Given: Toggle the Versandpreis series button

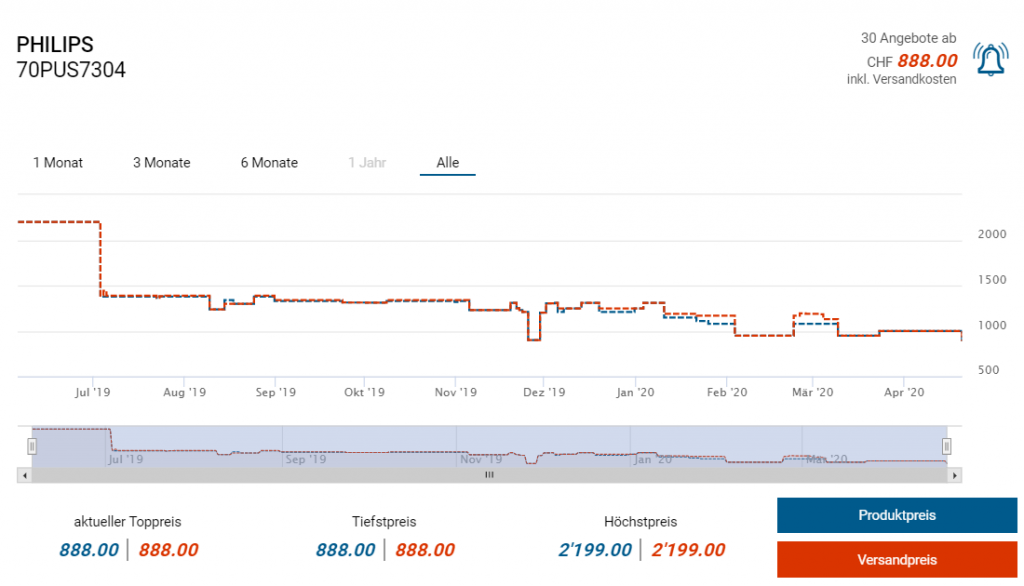Looking at the screenshot, I should [897, 560].
